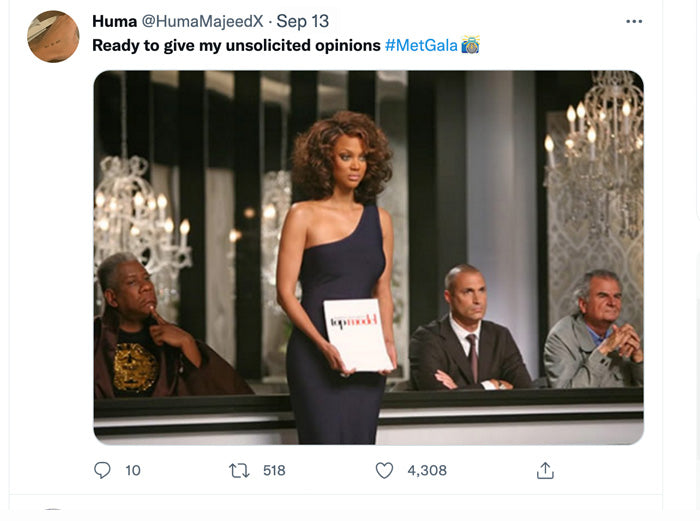Click the tweet text "Ready to give my unsolicited opinions"
The height and width of the screenshot is (521, 700).
click(236, 45)
